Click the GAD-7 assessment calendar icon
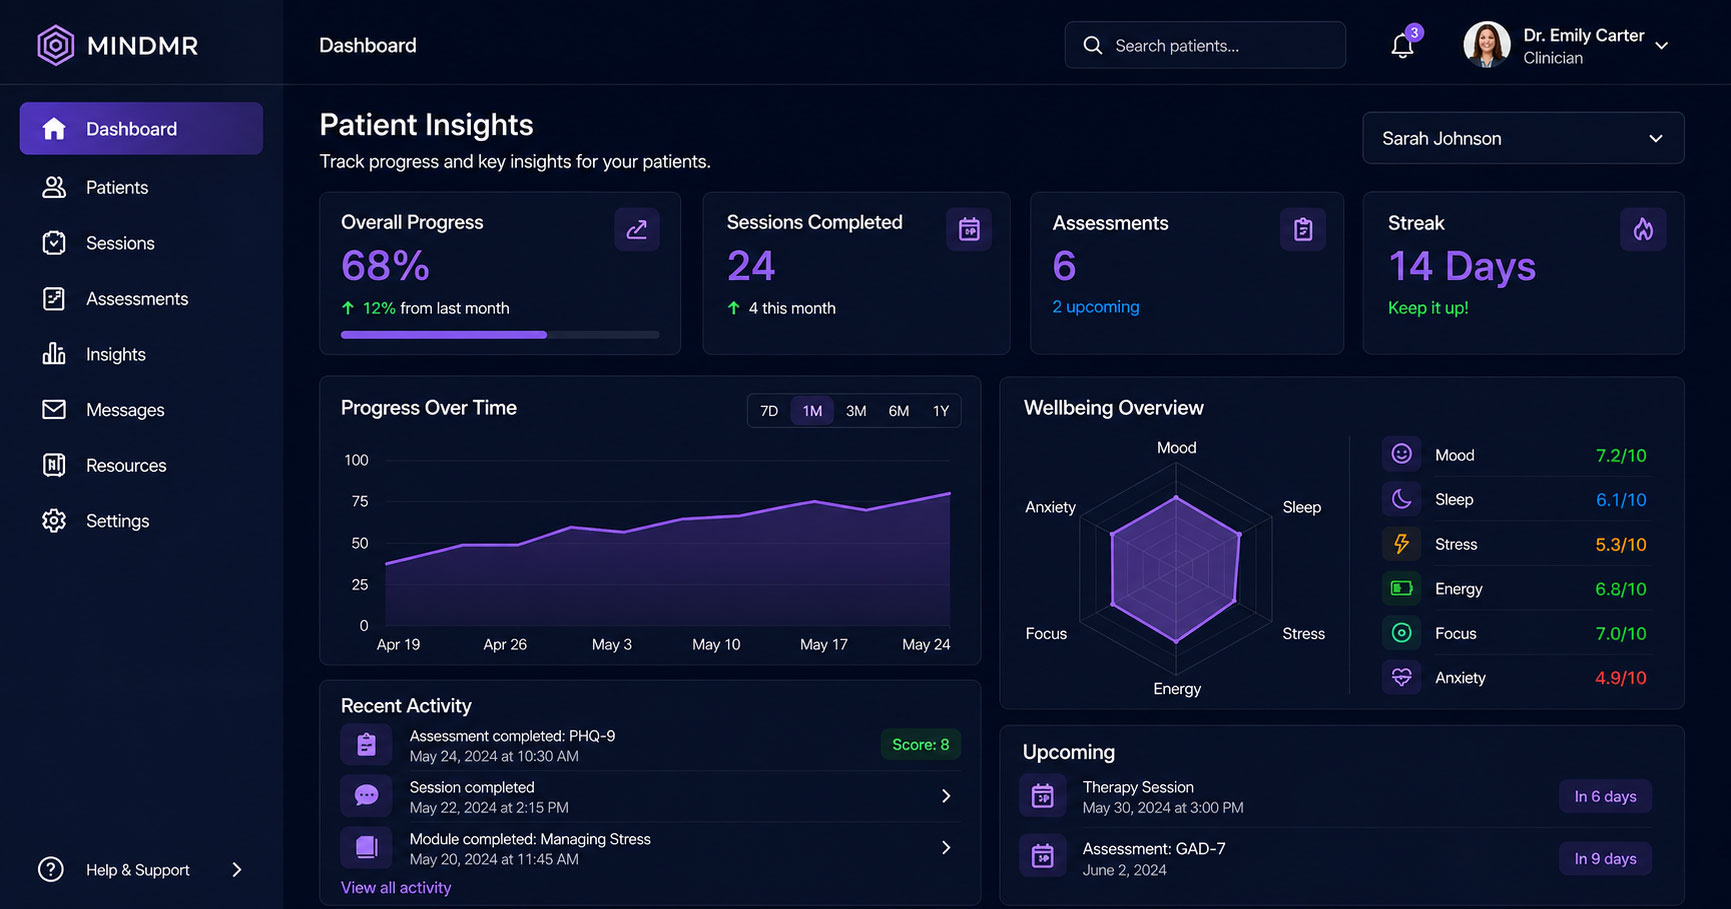Image resolution: width=1731 pixels, height=909 pixels. point(1043,857)
